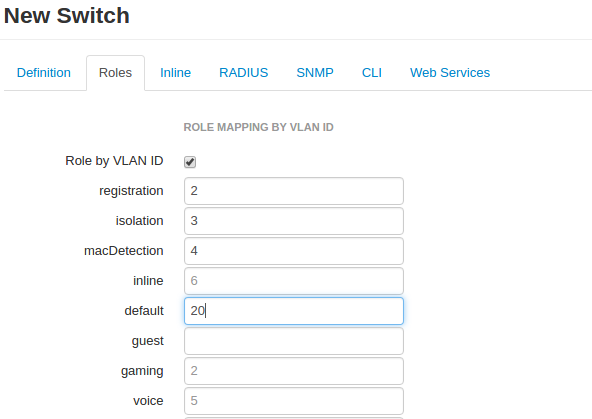The width and height of the screenshot is (592, 419).
Task: Focus the registration VLAN input field
Action: point(294,191)
